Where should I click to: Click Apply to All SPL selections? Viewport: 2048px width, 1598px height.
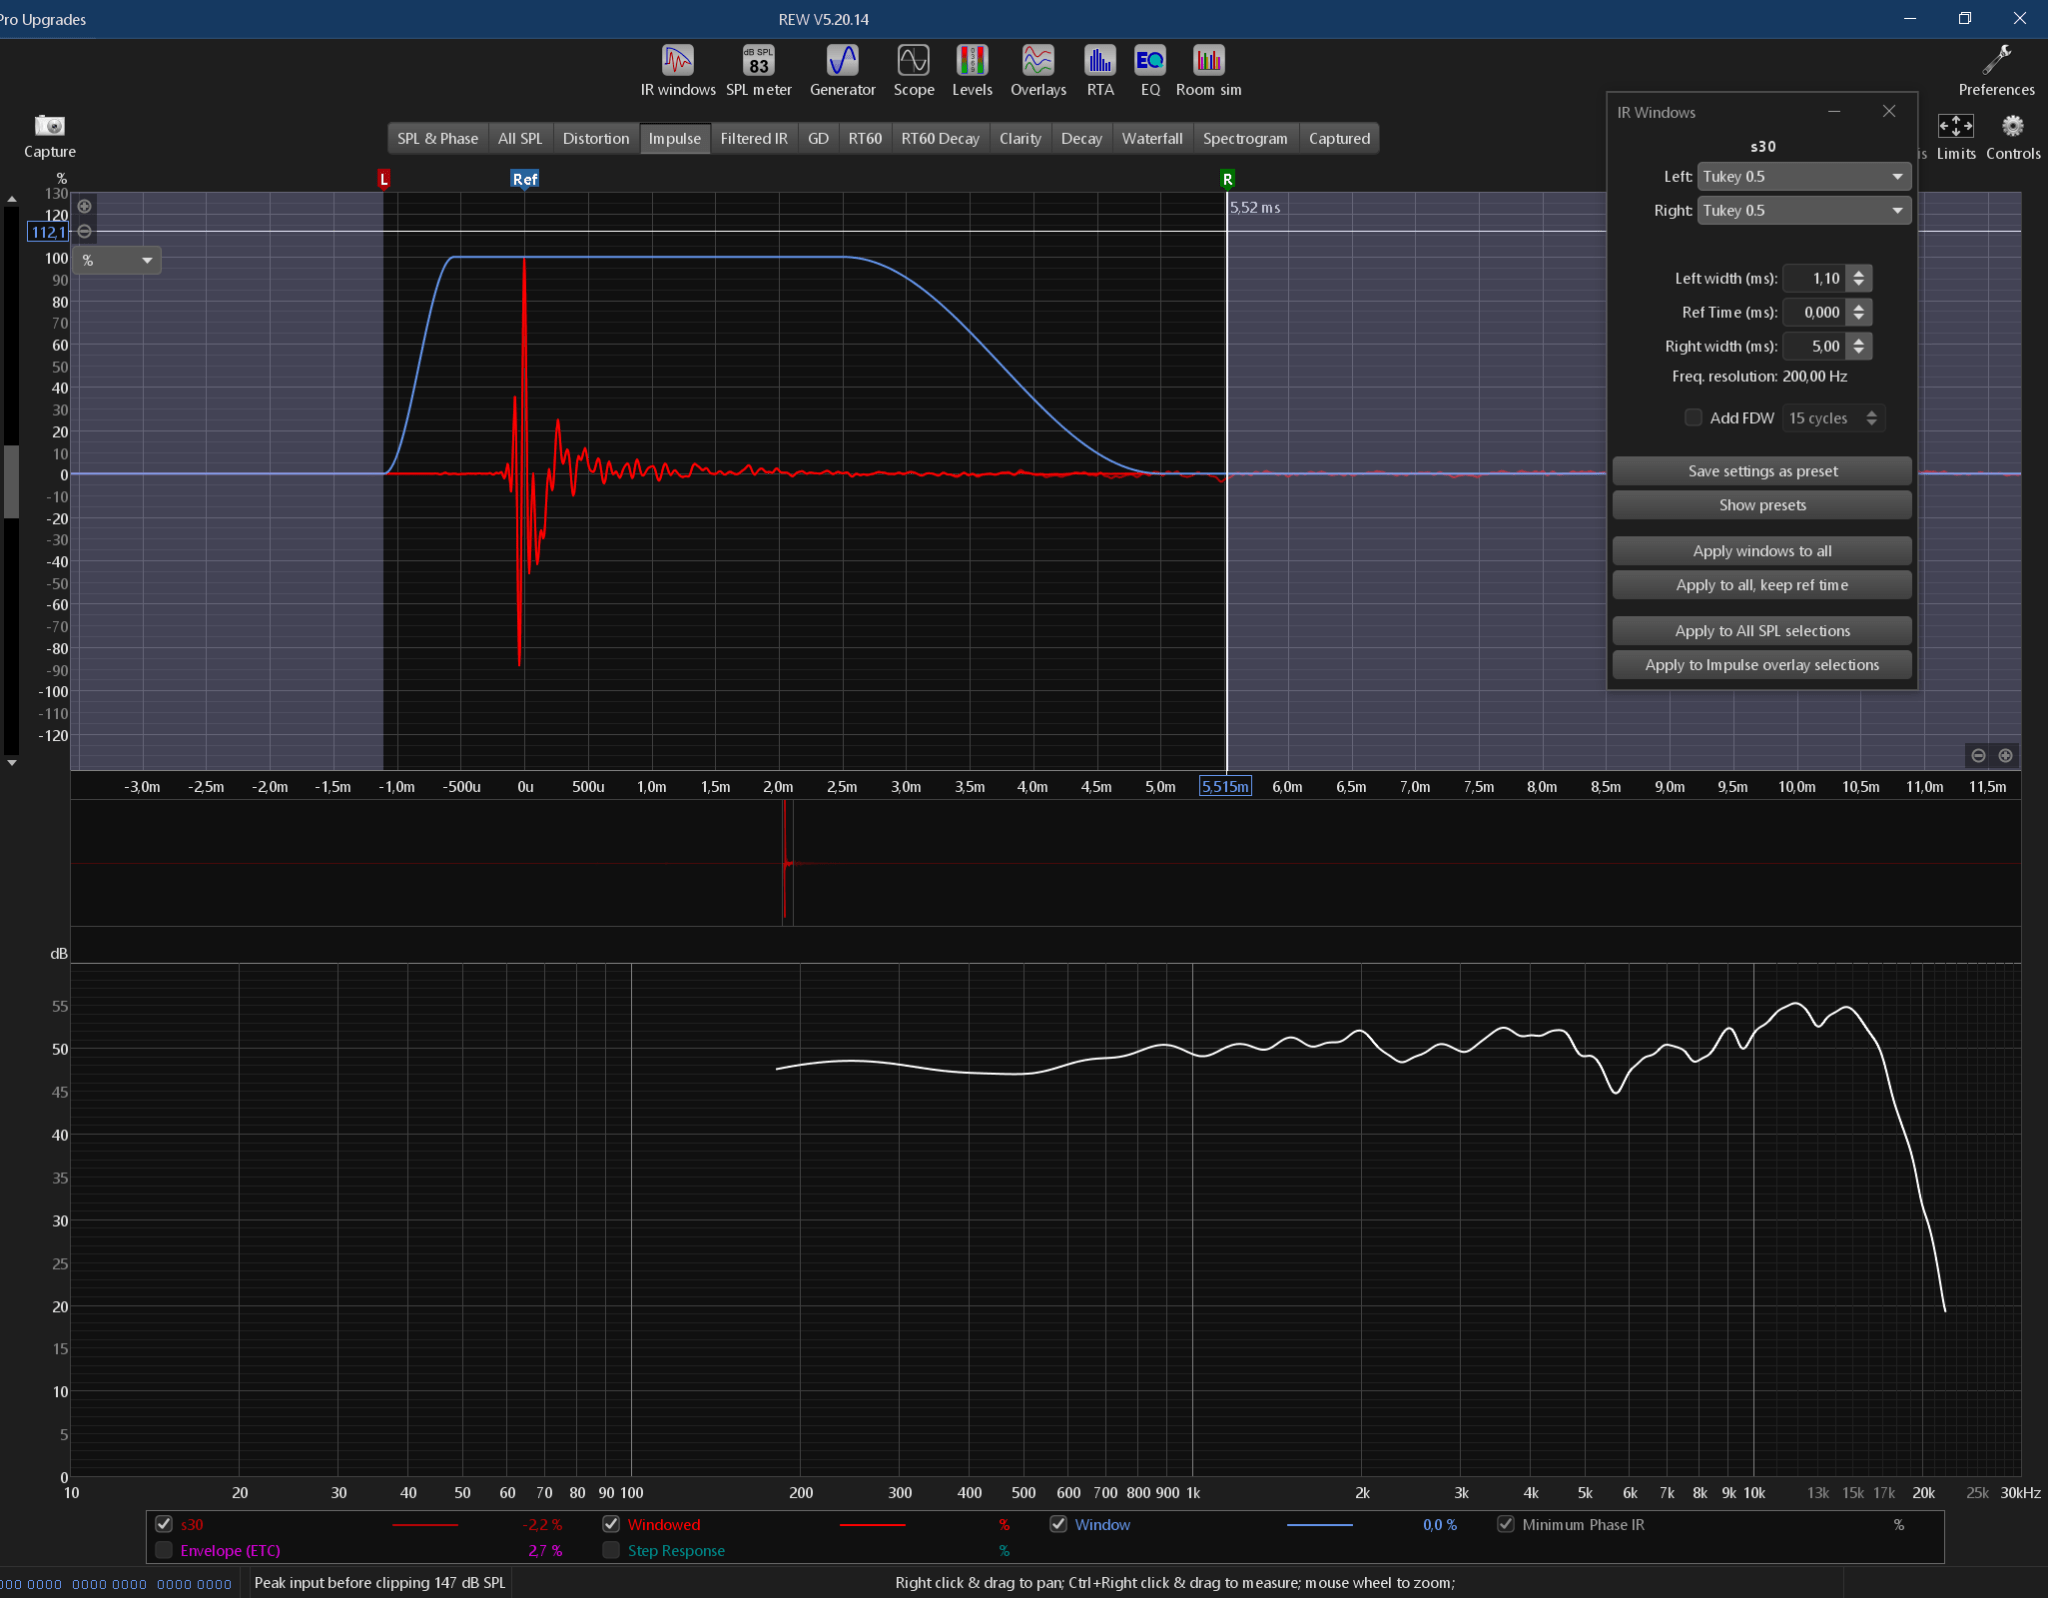tap(1762, 631)
